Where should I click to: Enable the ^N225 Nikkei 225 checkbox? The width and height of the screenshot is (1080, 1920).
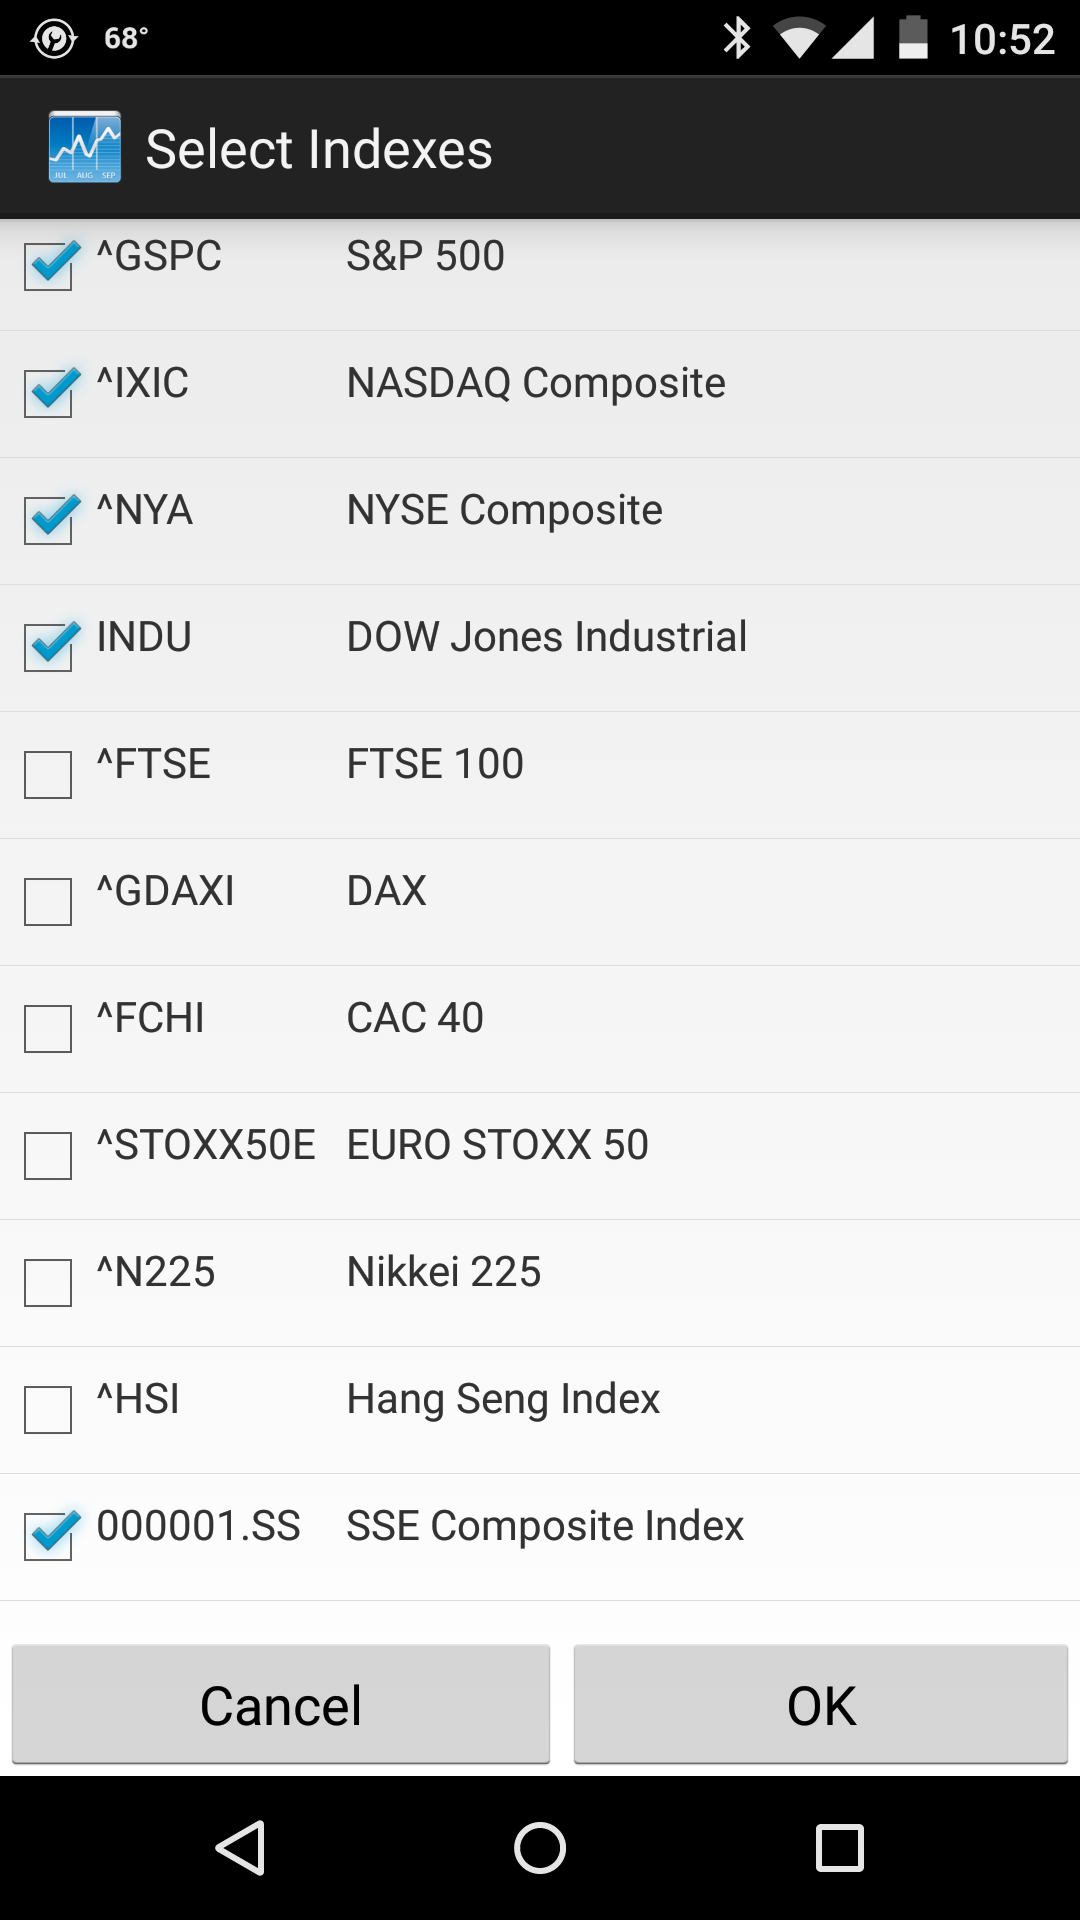pyautogui.click(x=48, y=1283)
